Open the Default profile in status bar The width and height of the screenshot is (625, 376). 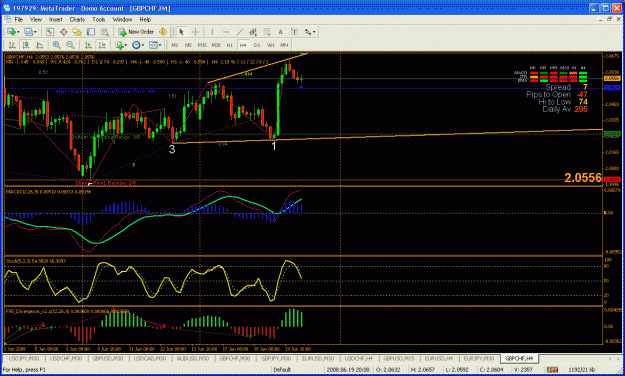coord(282,370)
